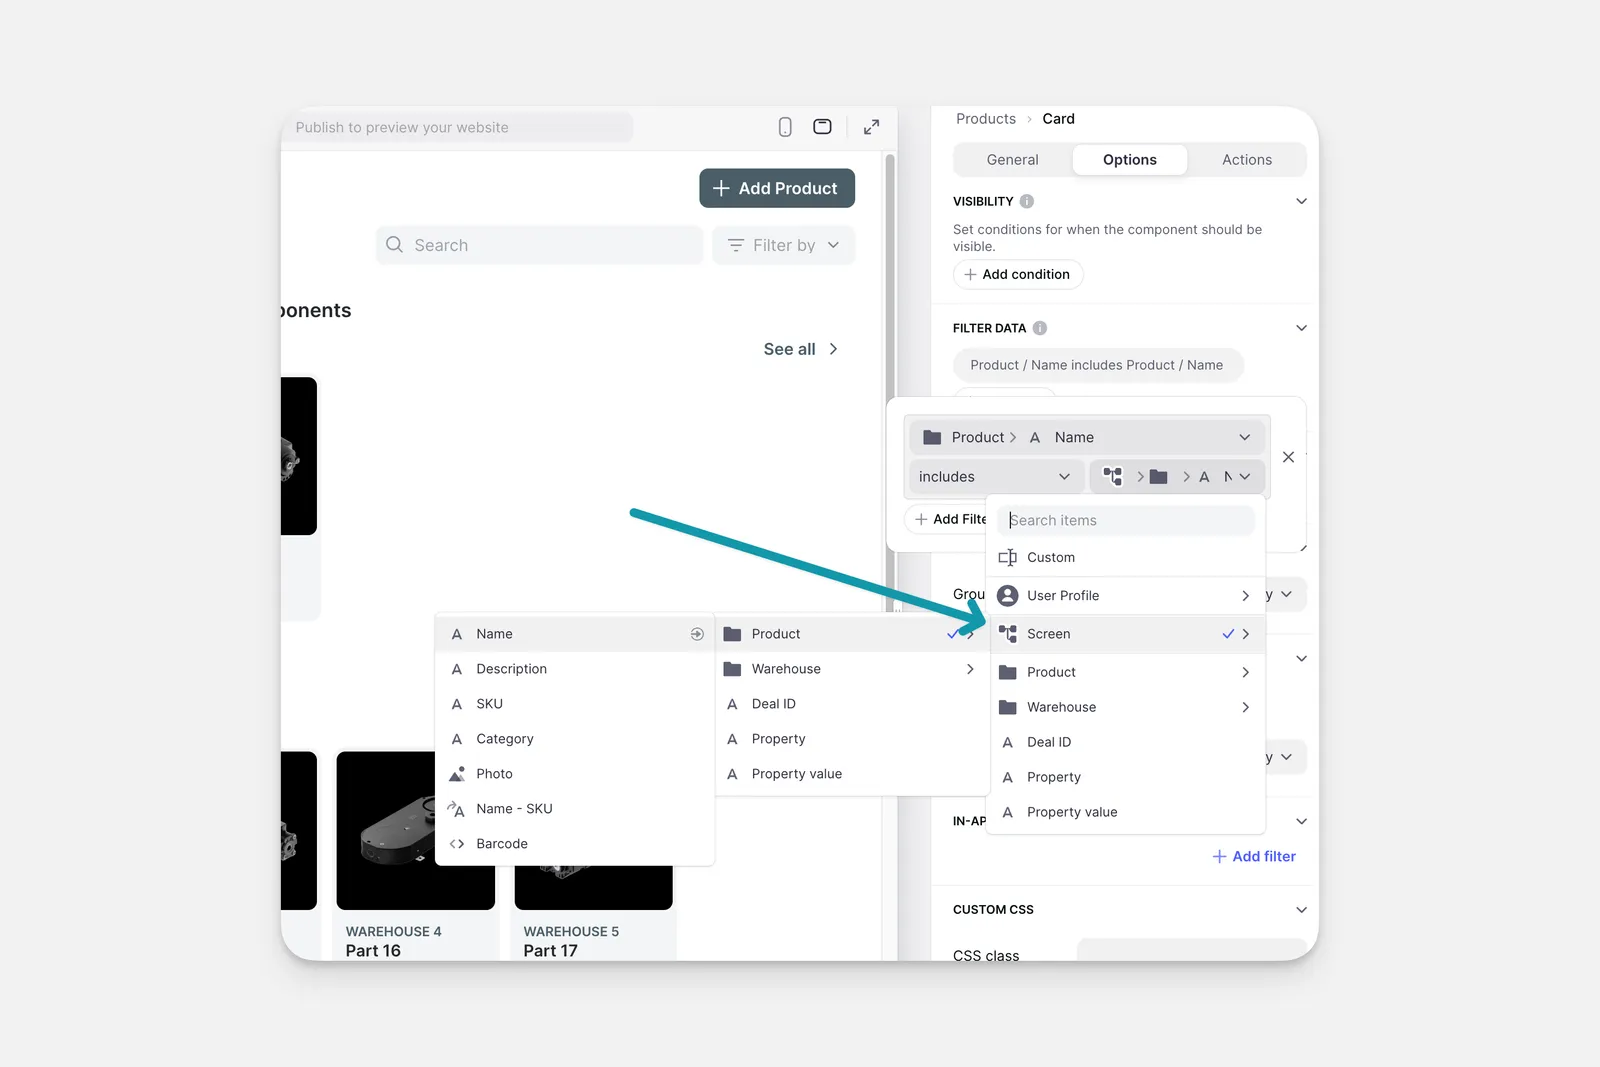Select Description field in the list
The image size is (1600, 1067).
[x=575, y=669]
